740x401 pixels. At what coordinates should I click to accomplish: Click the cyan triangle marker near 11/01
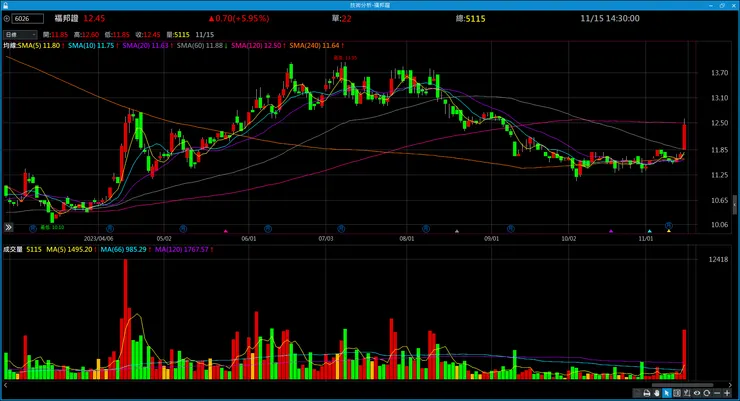[650, 231]
